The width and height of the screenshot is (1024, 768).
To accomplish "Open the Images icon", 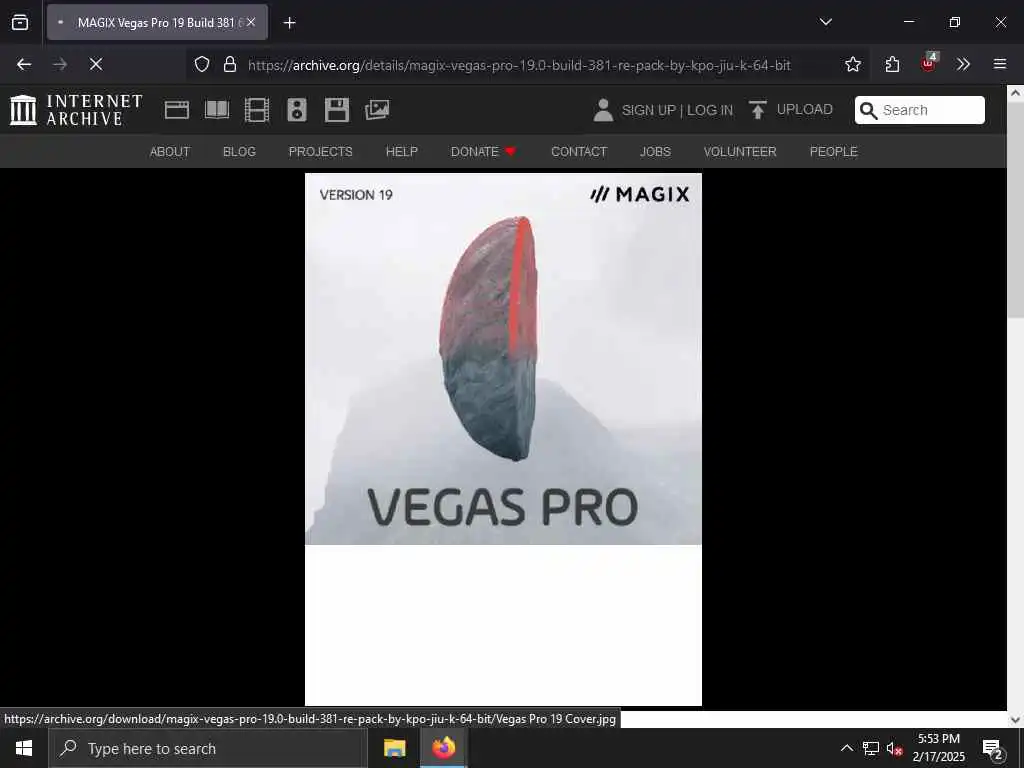I will [377, 110].
